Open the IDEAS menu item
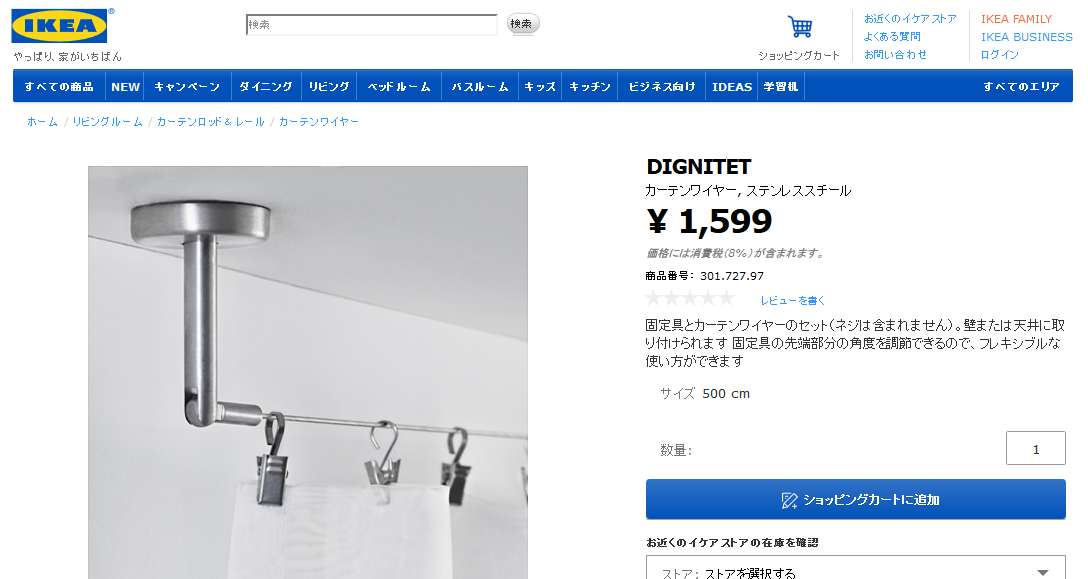 732,87
